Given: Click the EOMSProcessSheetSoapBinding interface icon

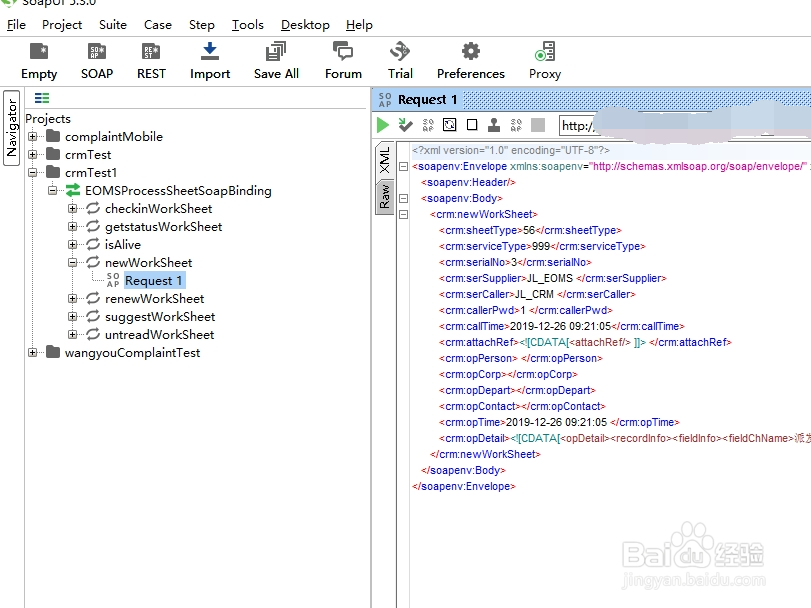Looking at the screenshot, I should (73, 190).
